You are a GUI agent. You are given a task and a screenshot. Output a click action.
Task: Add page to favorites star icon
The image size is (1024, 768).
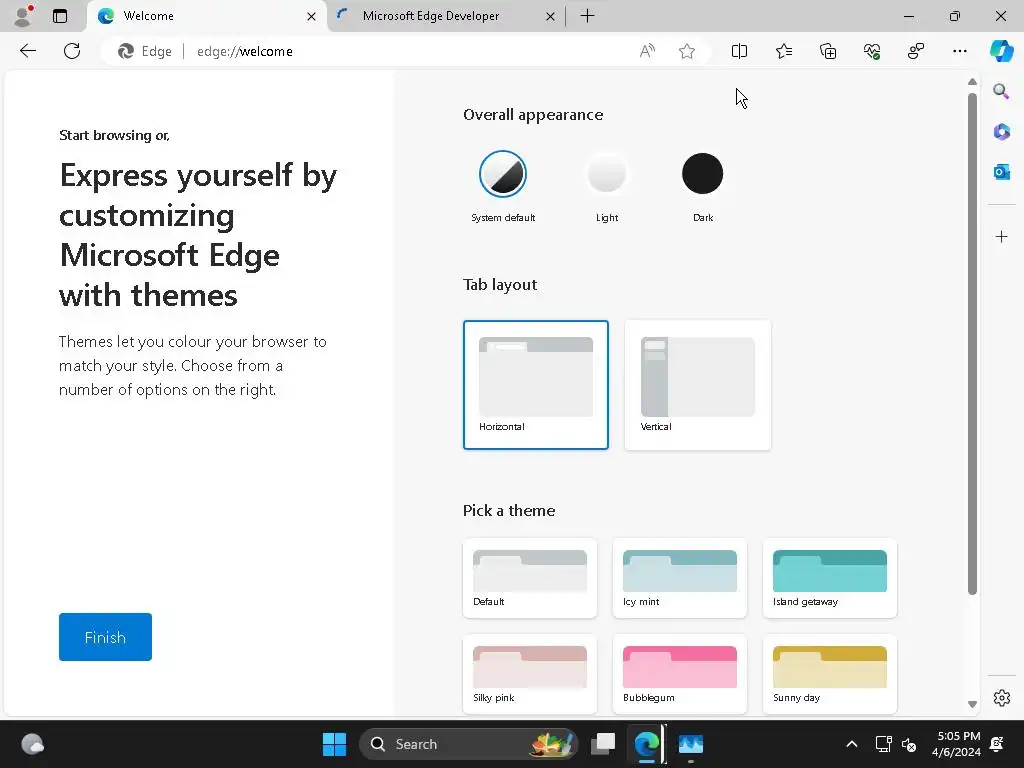686,51
